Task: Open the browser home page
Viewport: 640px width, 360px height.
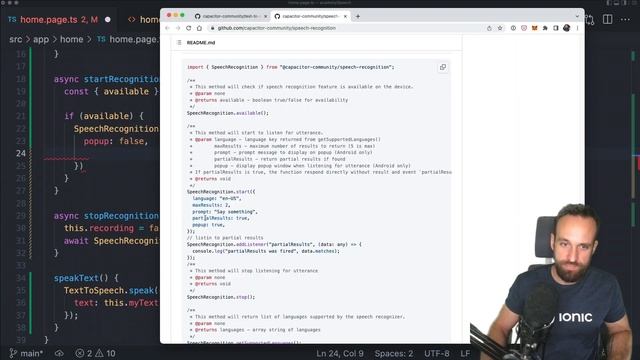Action: (199, 28)
